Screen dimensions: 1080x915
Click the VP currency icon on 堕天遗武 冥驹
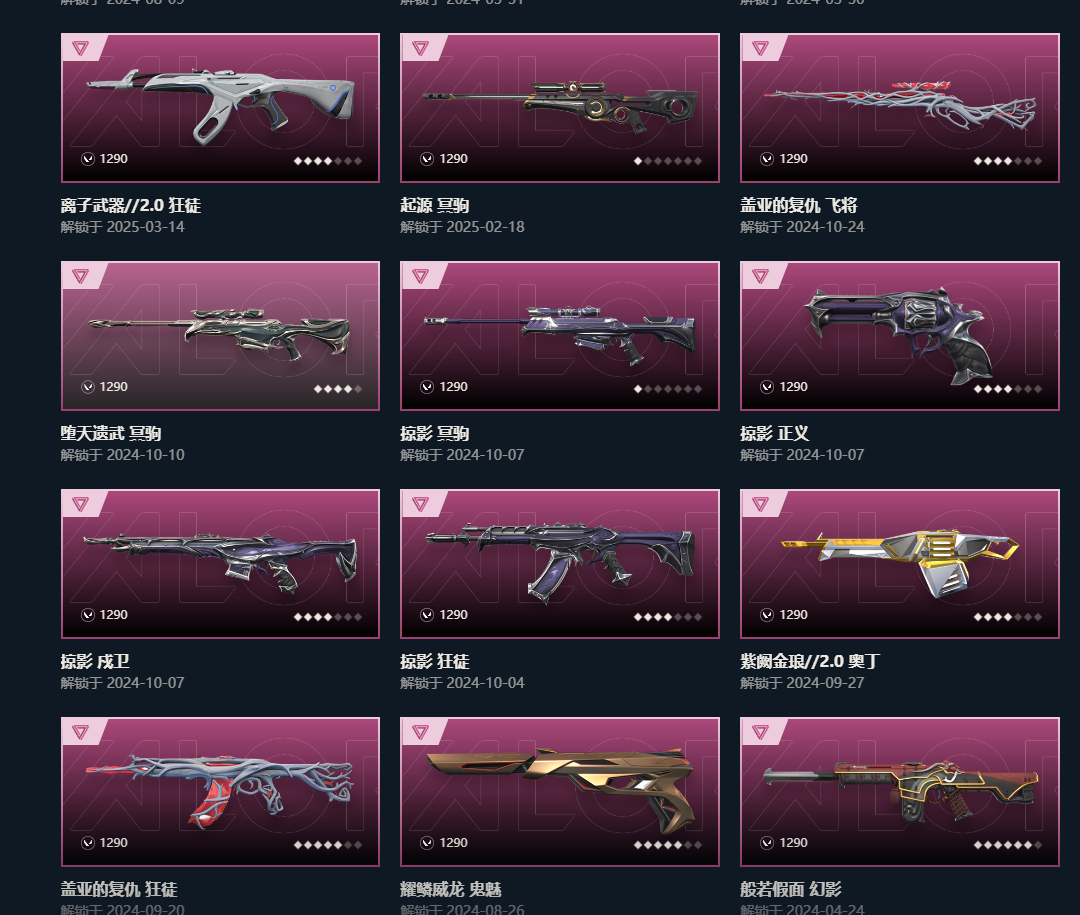(x=87, y=387)
